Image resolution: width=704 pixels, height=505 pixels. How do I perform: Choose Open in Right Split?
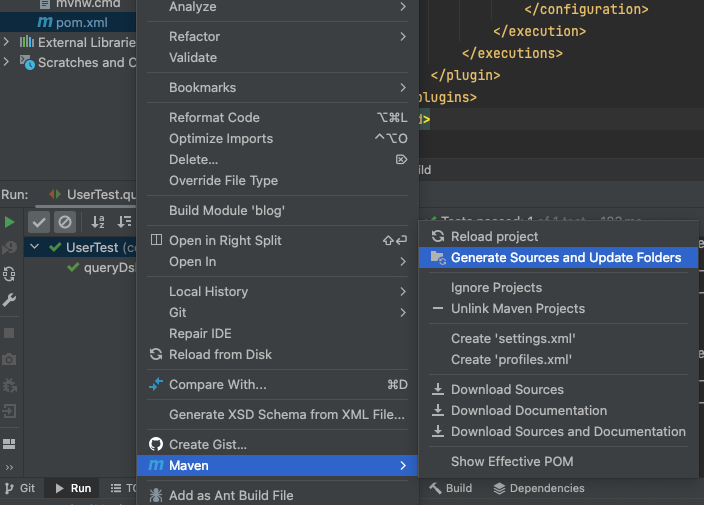(277, 241)
